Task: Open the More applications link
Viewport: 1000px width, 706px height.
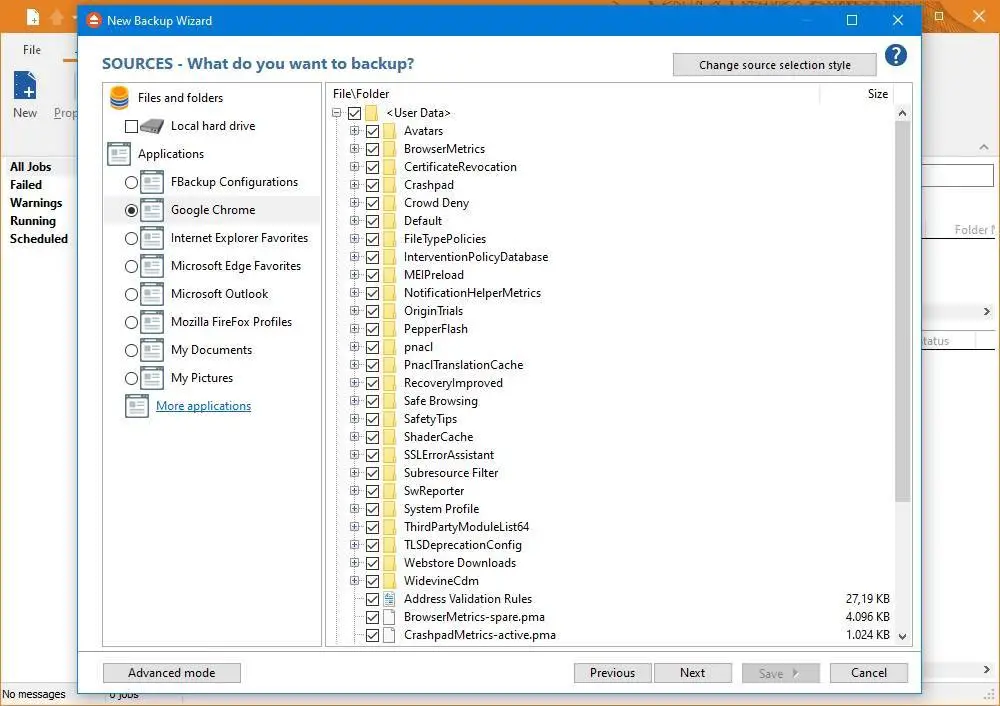Action: tap(203, 406)
